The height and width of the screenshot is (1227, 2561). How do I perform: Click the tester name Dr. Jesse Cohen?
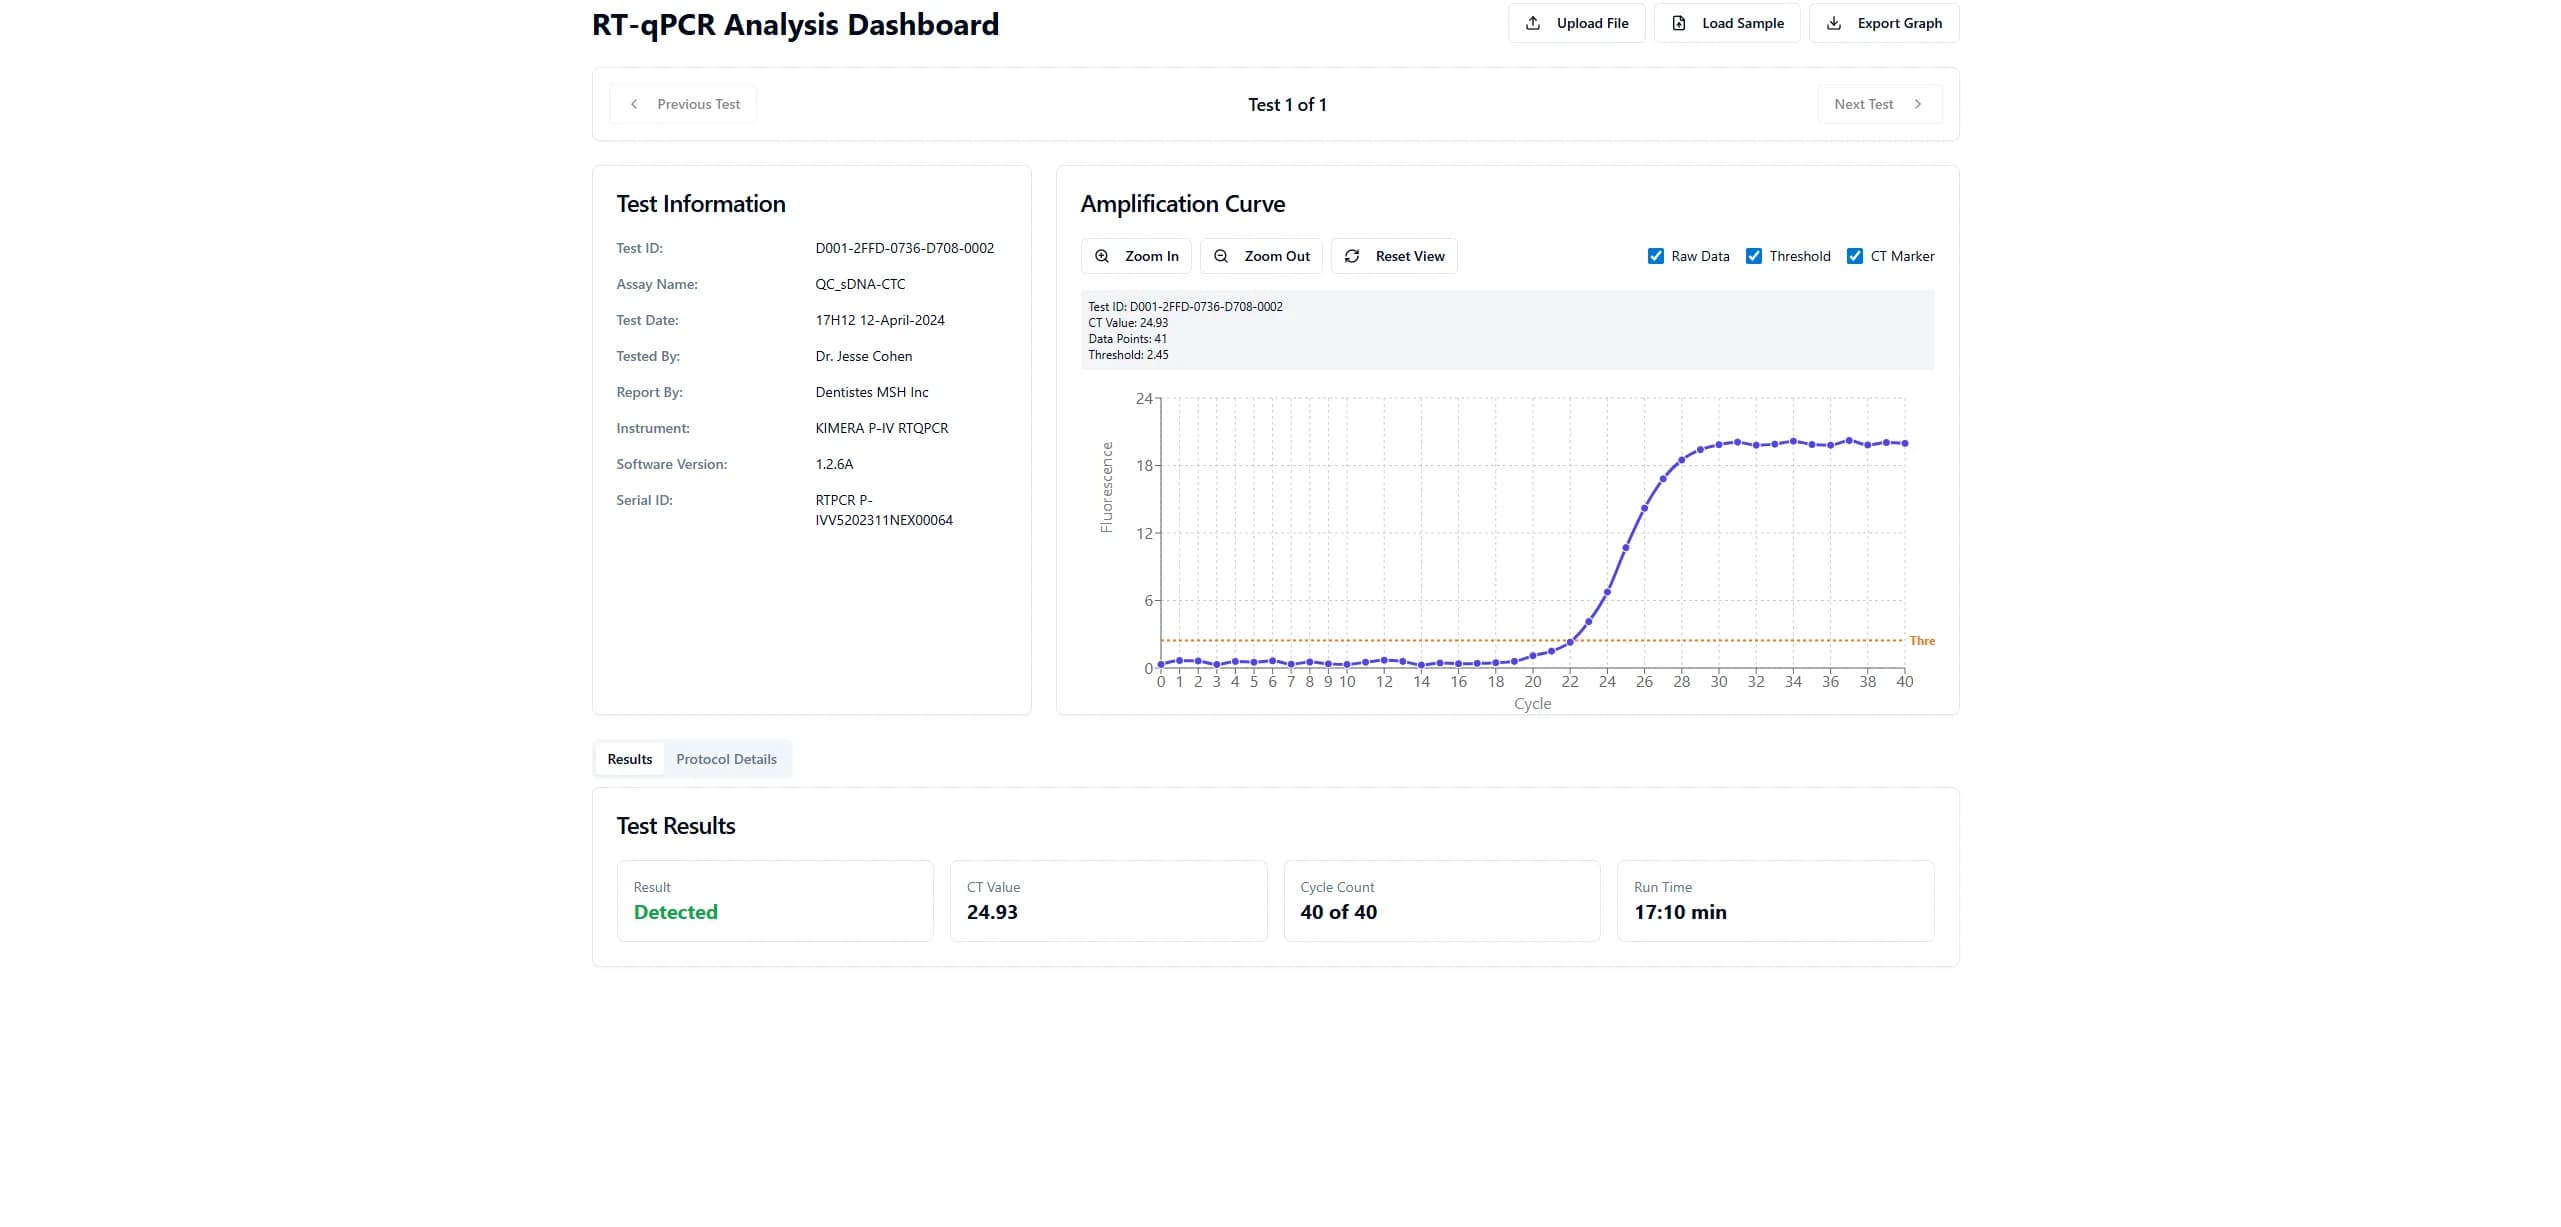tap(864, 356)
